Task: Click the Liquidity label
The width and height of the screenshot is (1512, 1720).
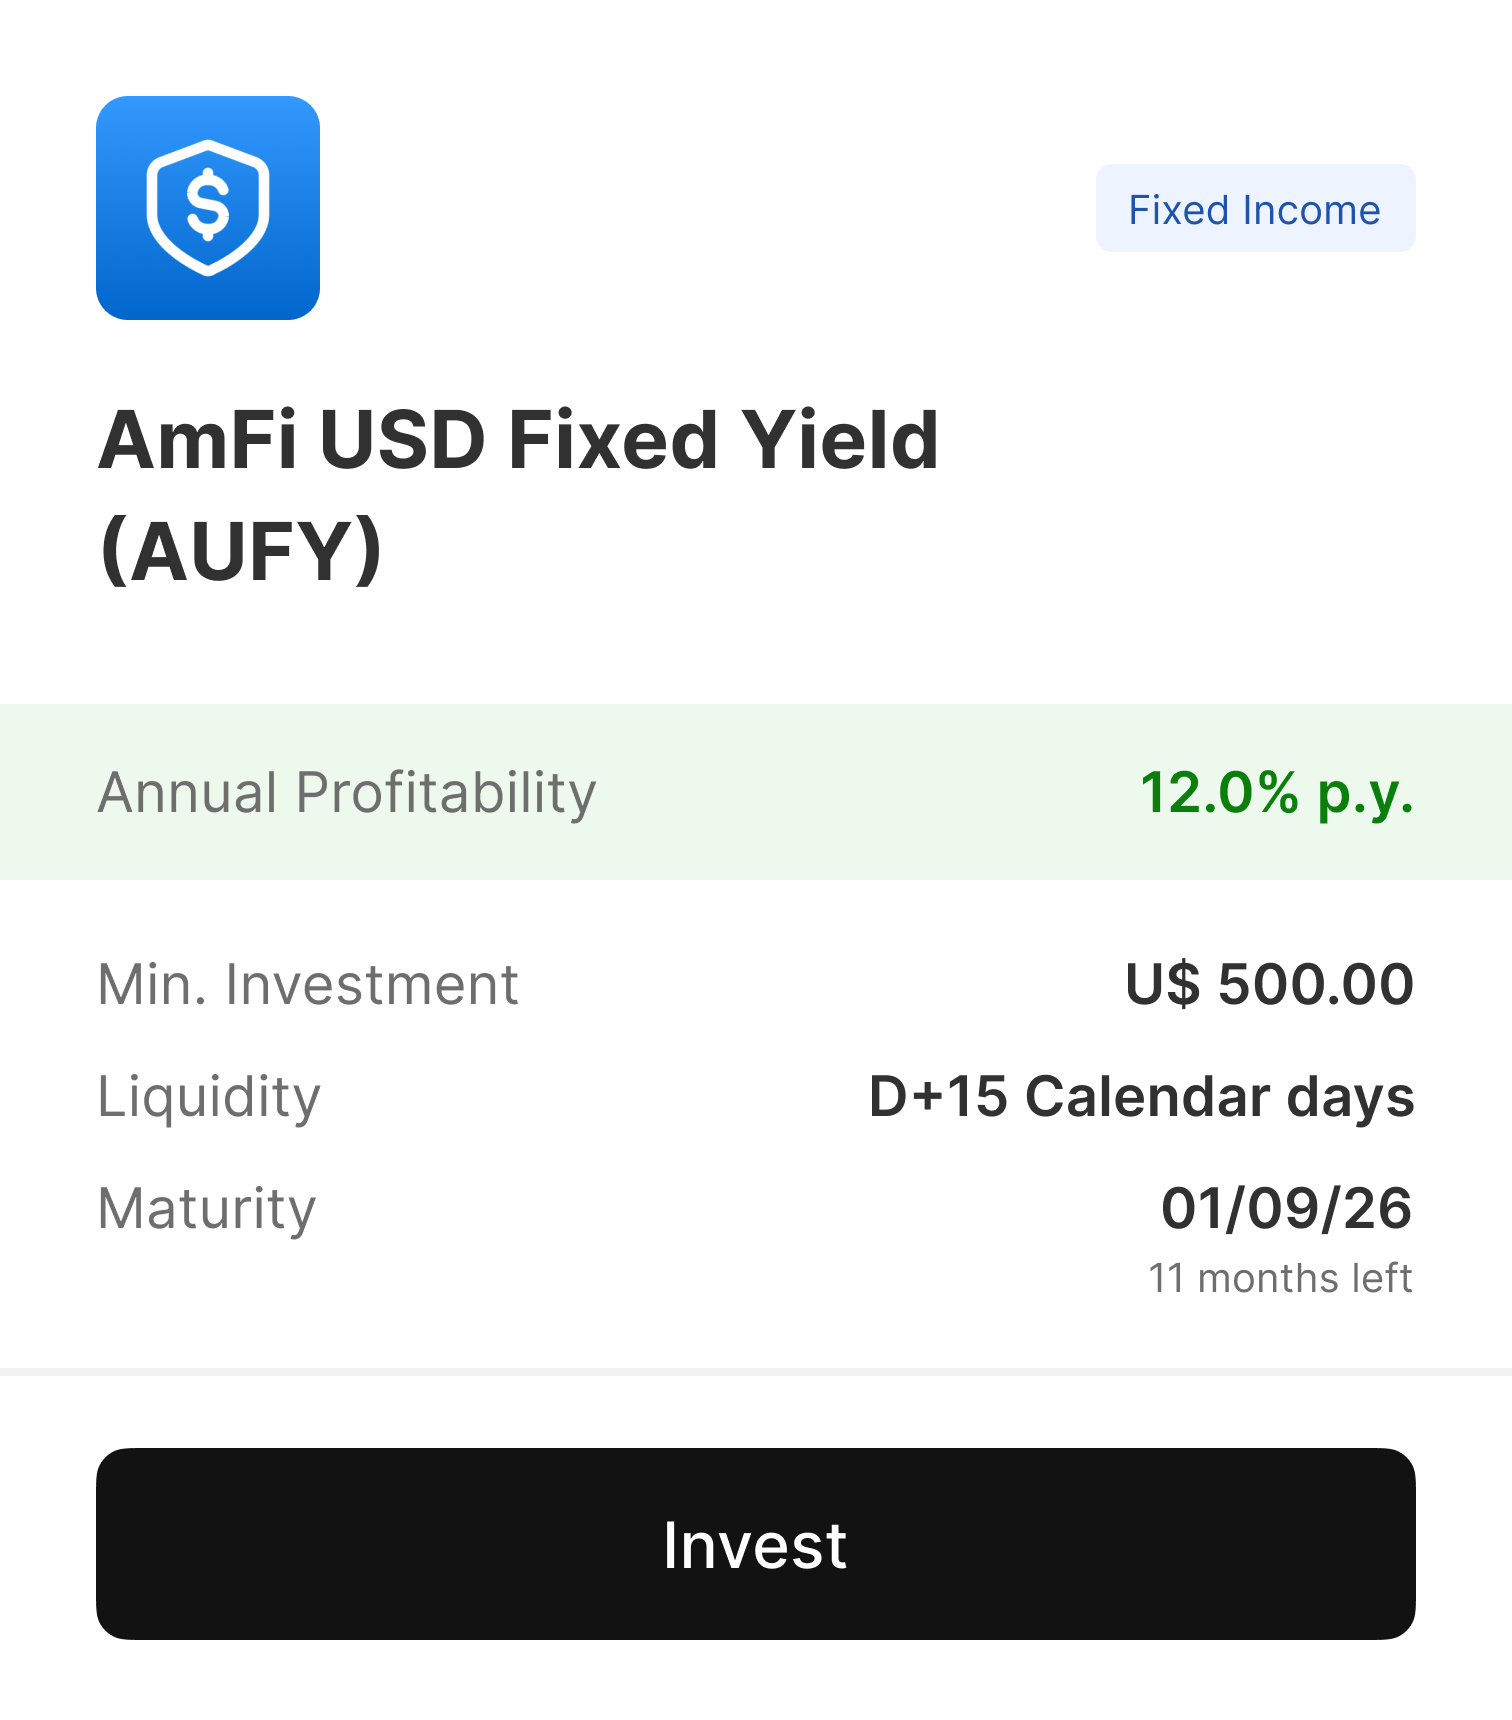Action: [209, 1097]
